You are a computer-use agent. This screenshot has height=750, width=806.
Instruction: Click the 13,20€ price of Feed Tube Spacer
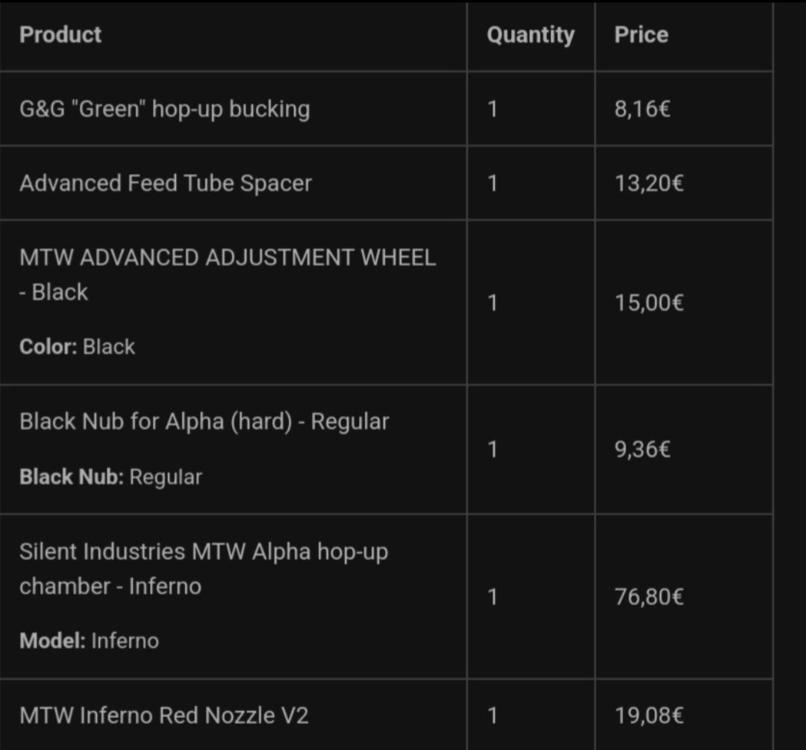point(648,183)
